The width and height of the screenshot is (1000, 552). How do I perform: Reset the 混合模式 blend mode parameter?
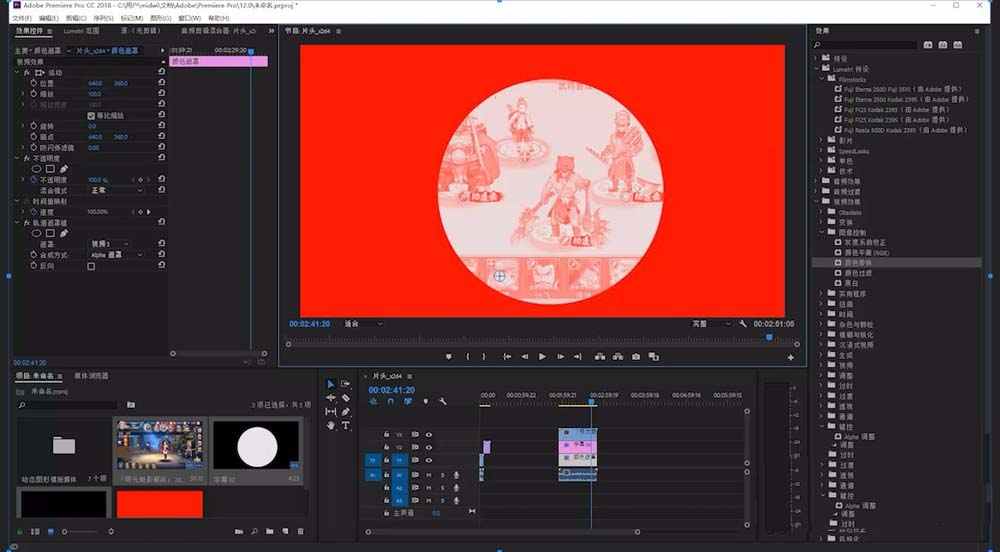pos(161,190)
